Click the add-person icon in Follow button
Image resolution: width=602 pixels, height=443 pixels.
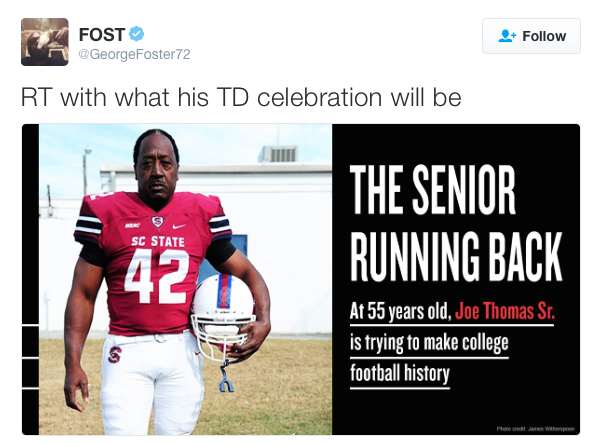(506, 36)
